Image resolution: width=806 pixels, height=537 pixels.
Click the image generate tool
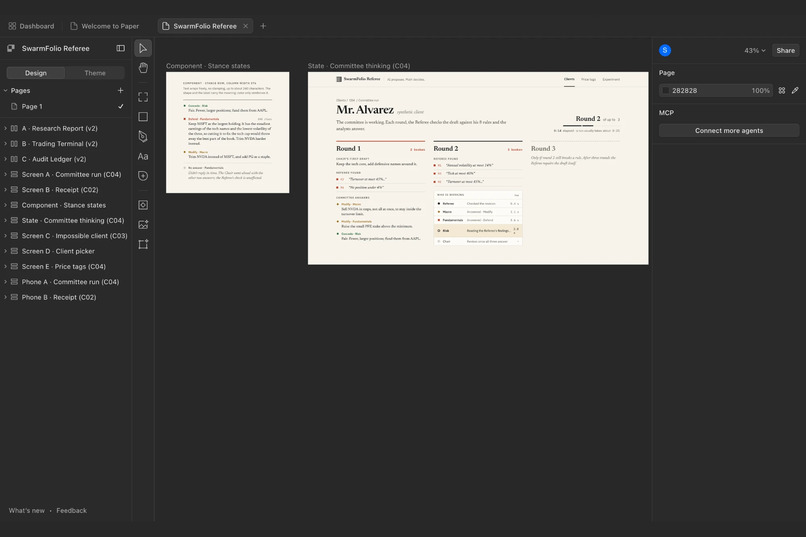click(x=143, y=225)
